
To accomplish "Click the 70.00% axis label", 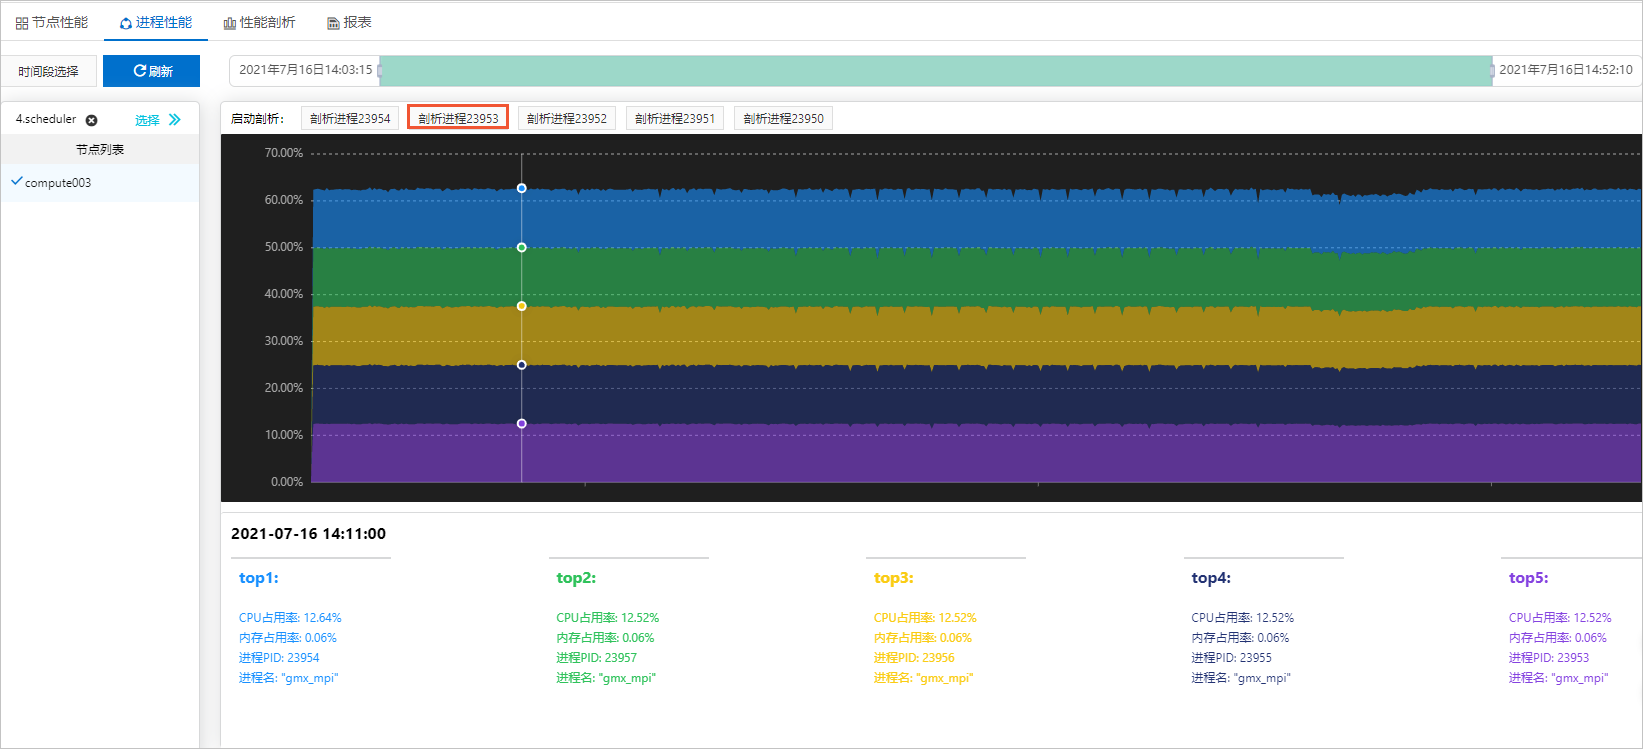I will [x=284, y=153].
